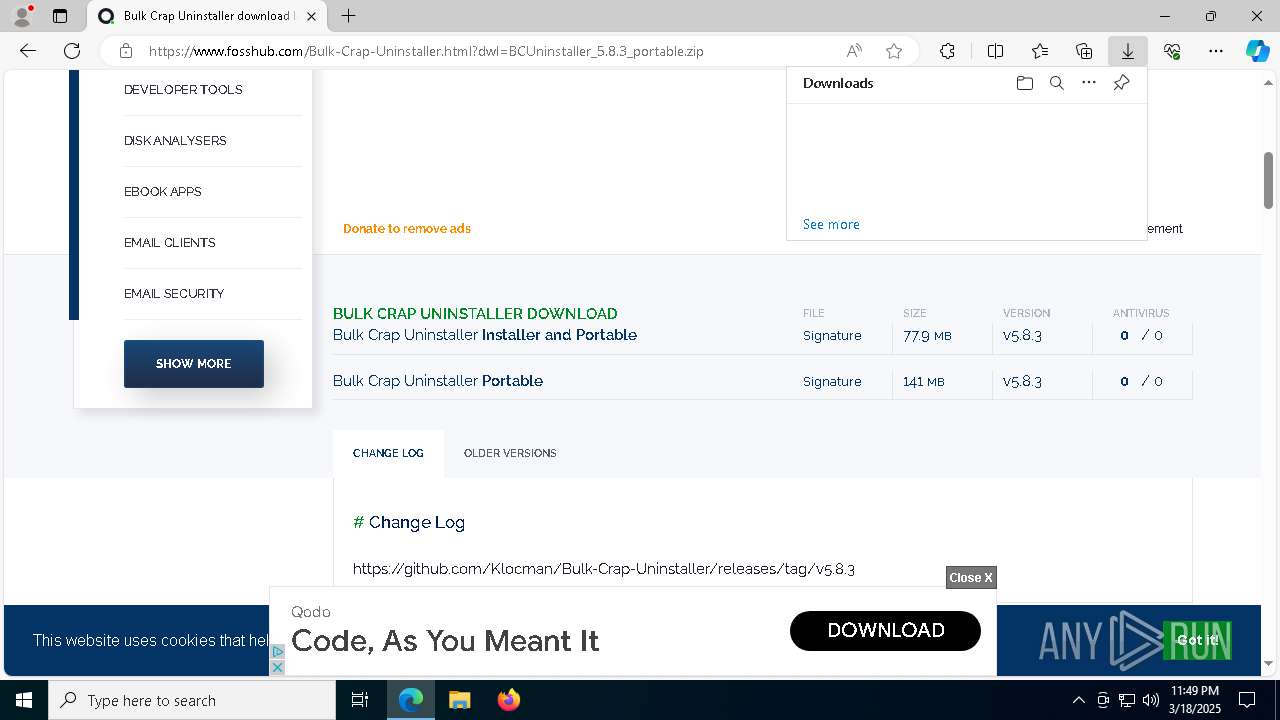Image resolution: width=1280 pixels, height=720 pixels.
Task: Open Read aloud icon in address bar
Action: click(854, 51)
